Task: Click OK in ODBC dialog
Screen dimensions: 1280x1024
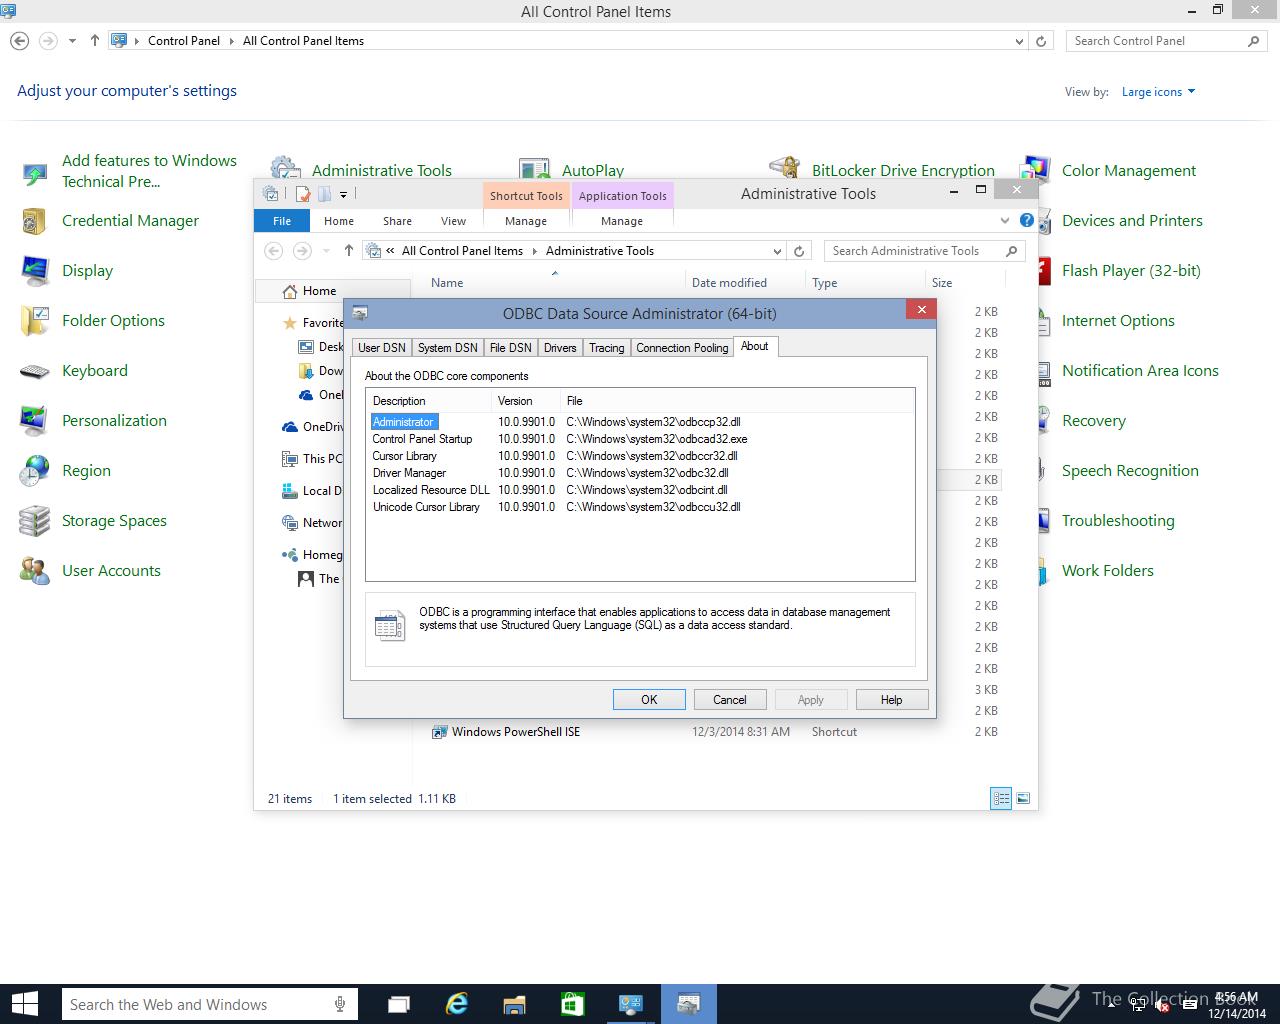Action: tap(649, 700)
